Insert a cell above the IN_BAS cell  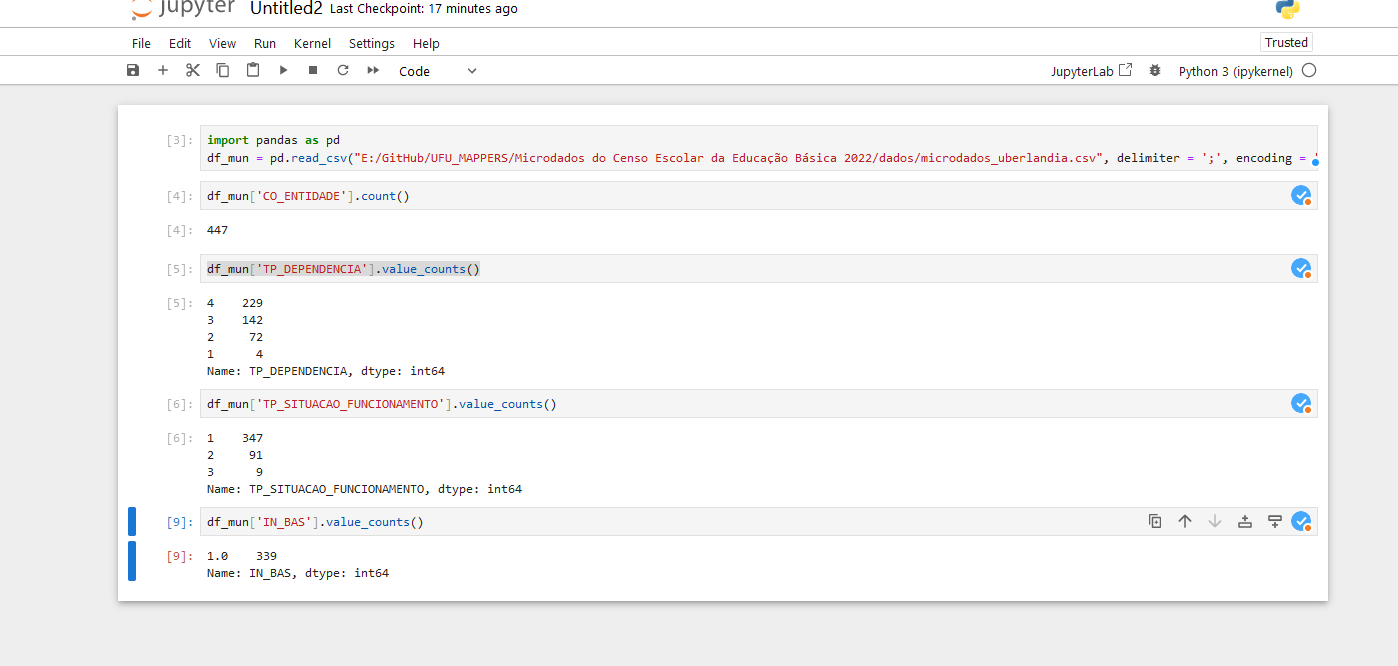1245,521
